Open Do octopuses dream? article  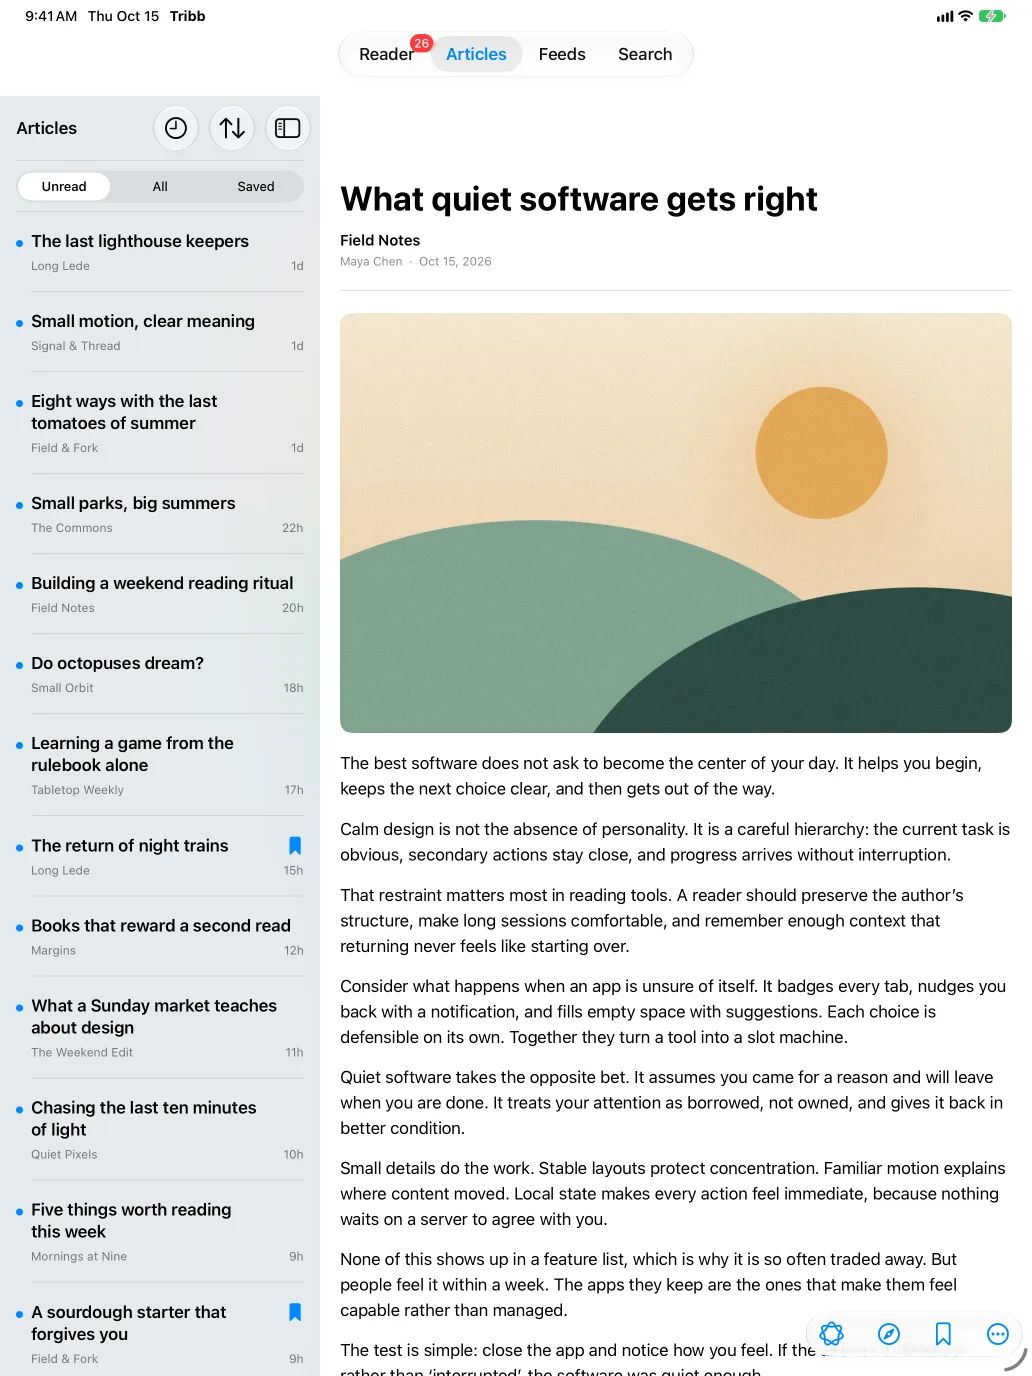tap(160, 674)
